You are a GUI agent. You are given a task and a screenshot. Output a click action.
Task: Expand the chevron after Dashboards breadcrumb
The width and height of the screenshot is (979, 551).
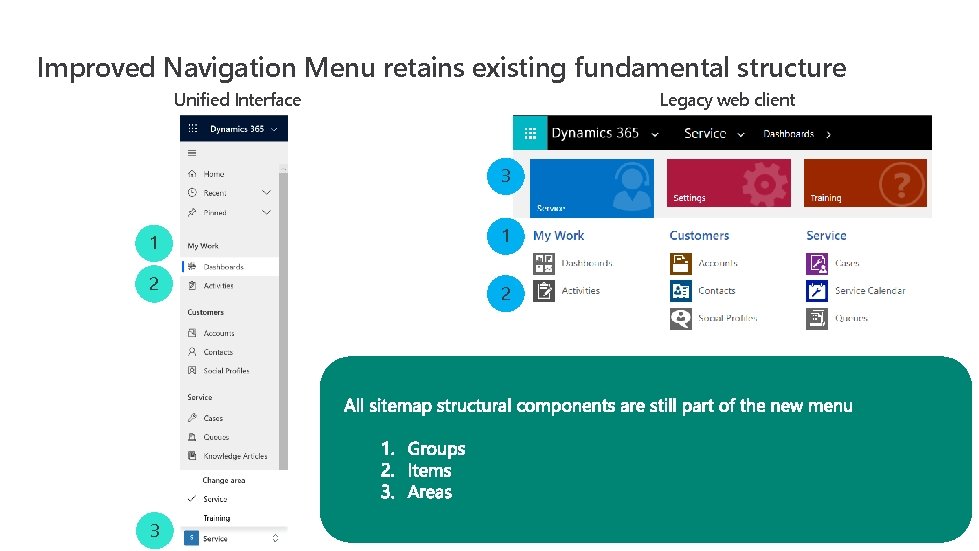pos(829,134)
